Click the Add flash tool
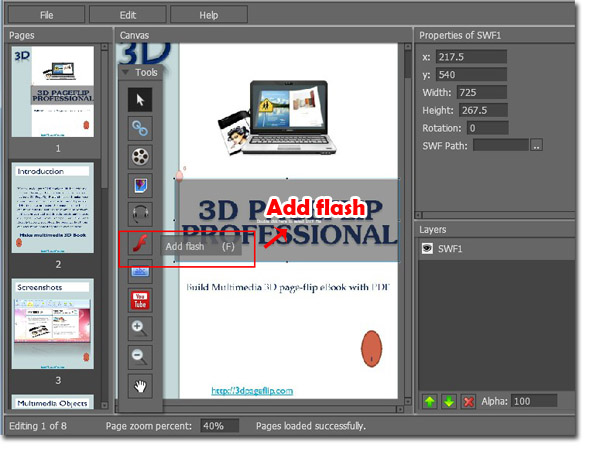Screen dimensions: 600x458 pos(140,243)
